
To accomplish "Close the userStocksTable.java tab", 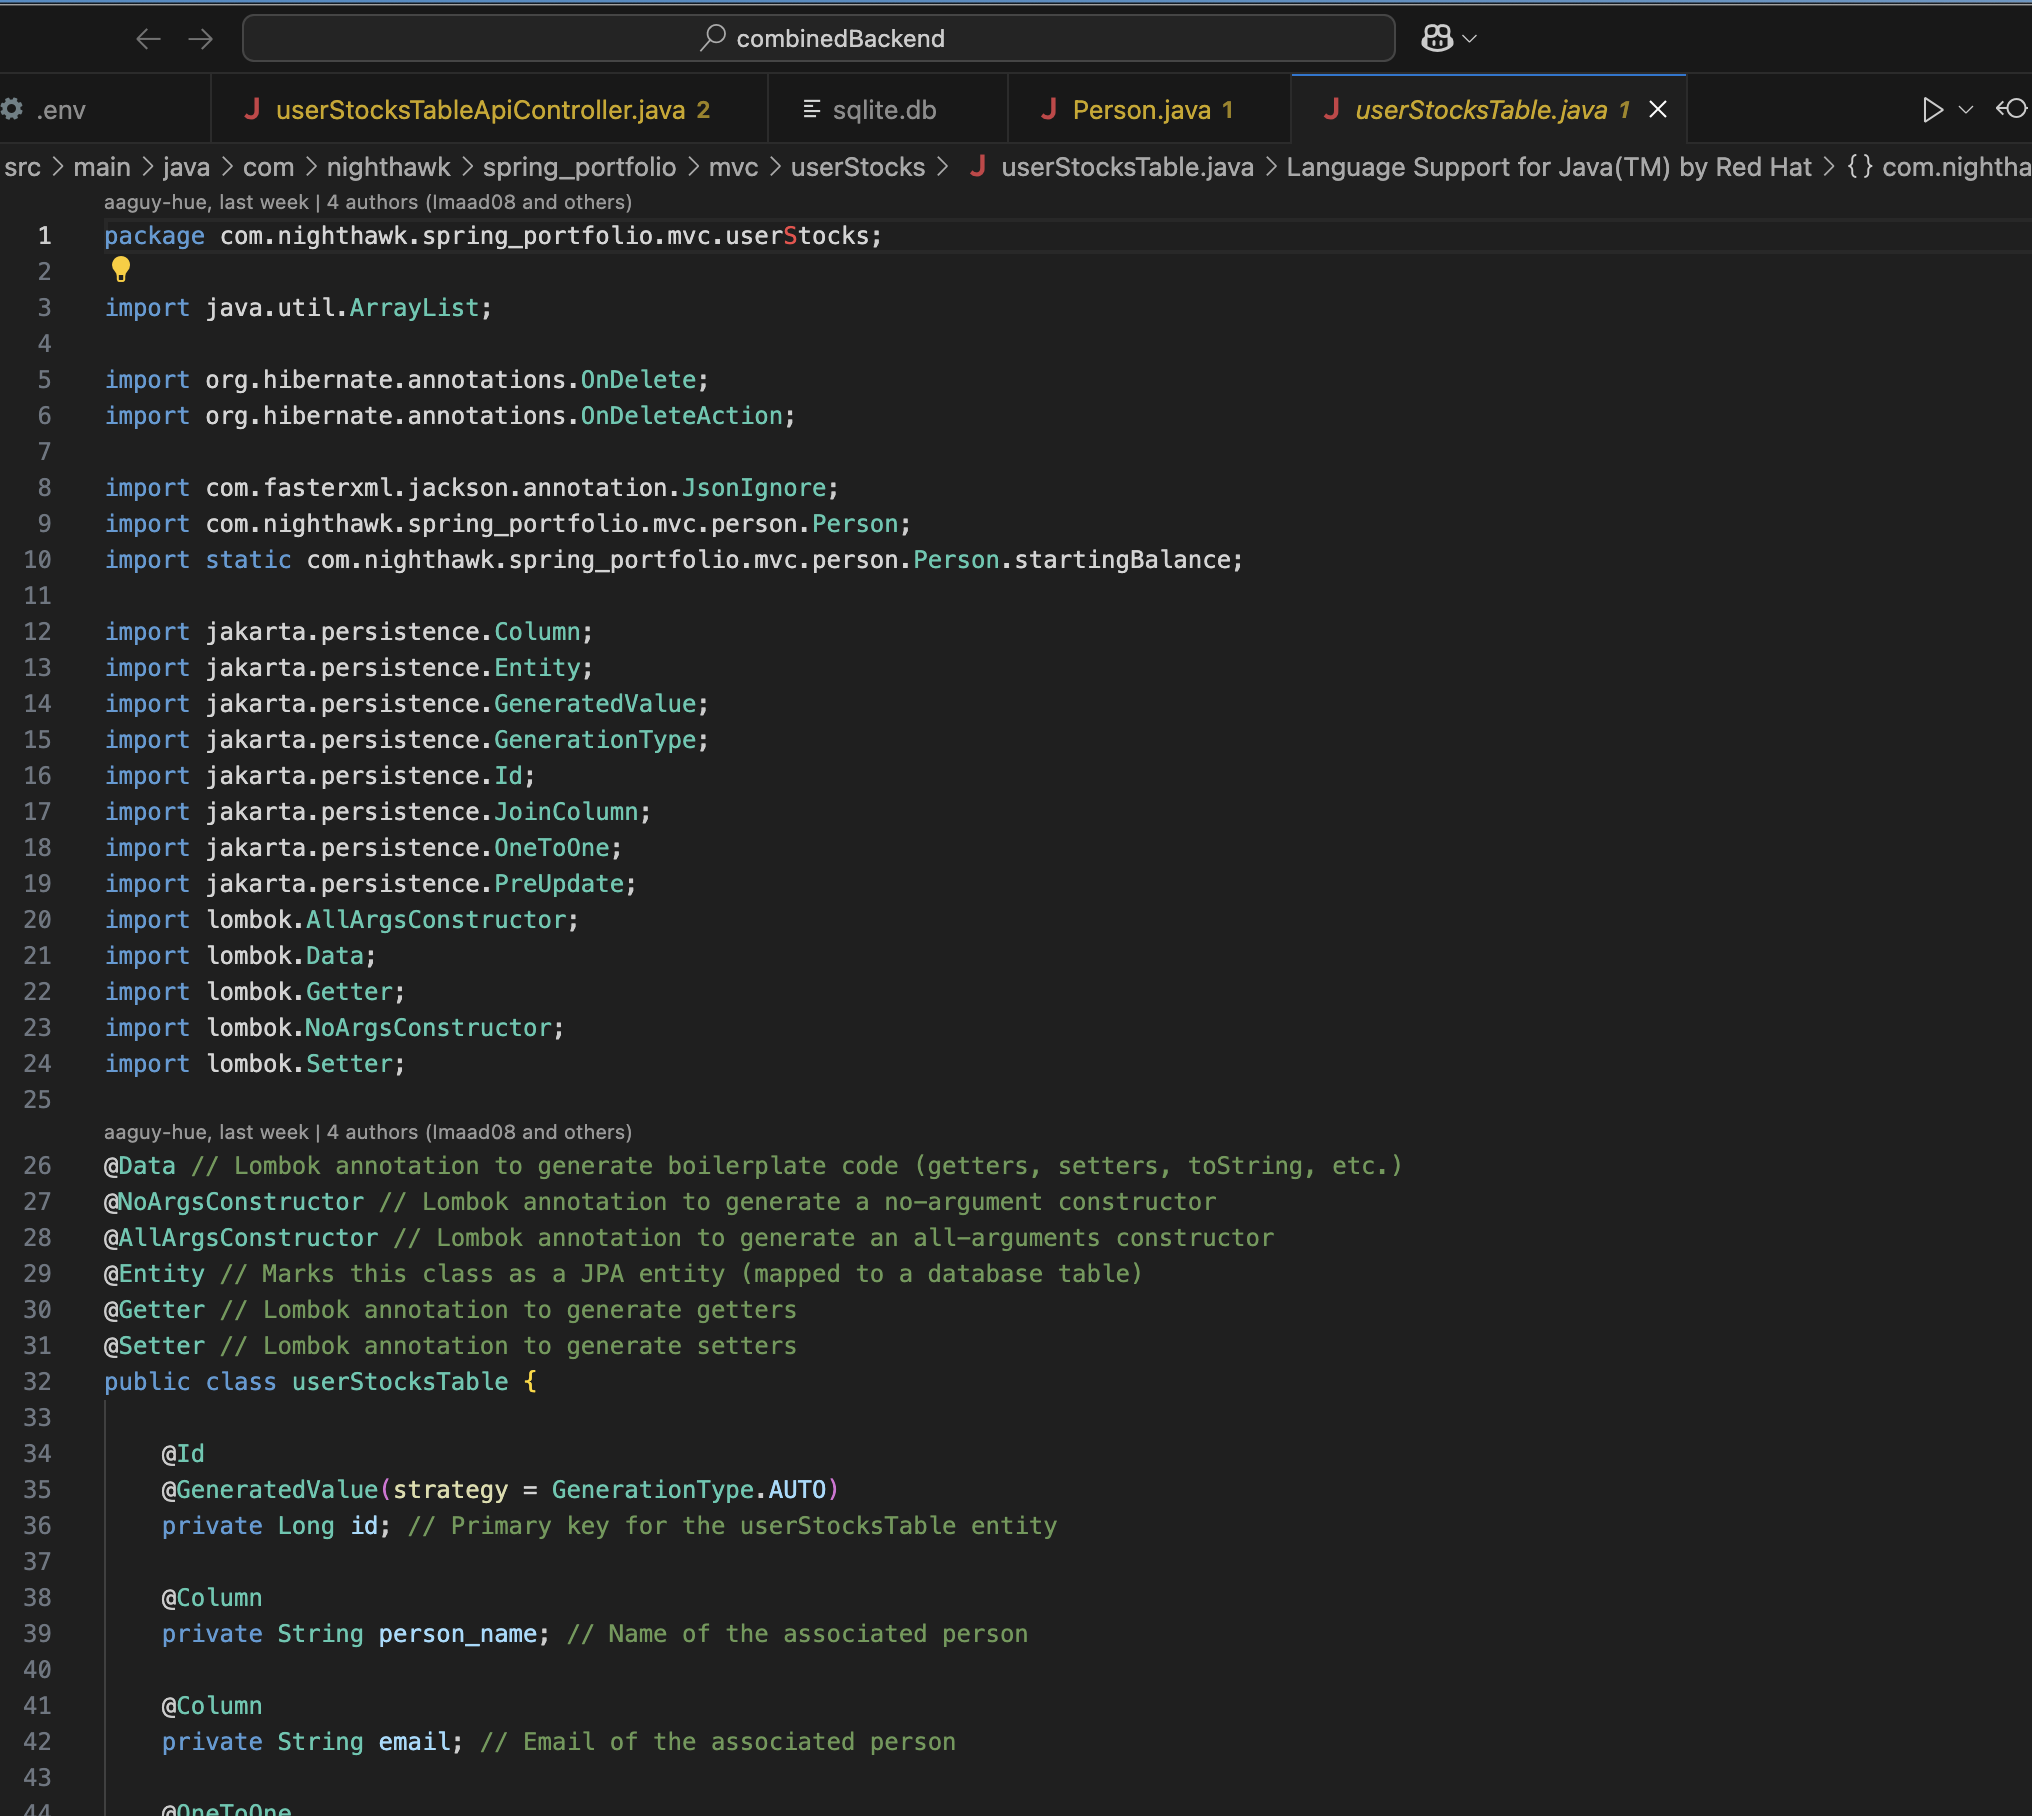I will 1657,110.
